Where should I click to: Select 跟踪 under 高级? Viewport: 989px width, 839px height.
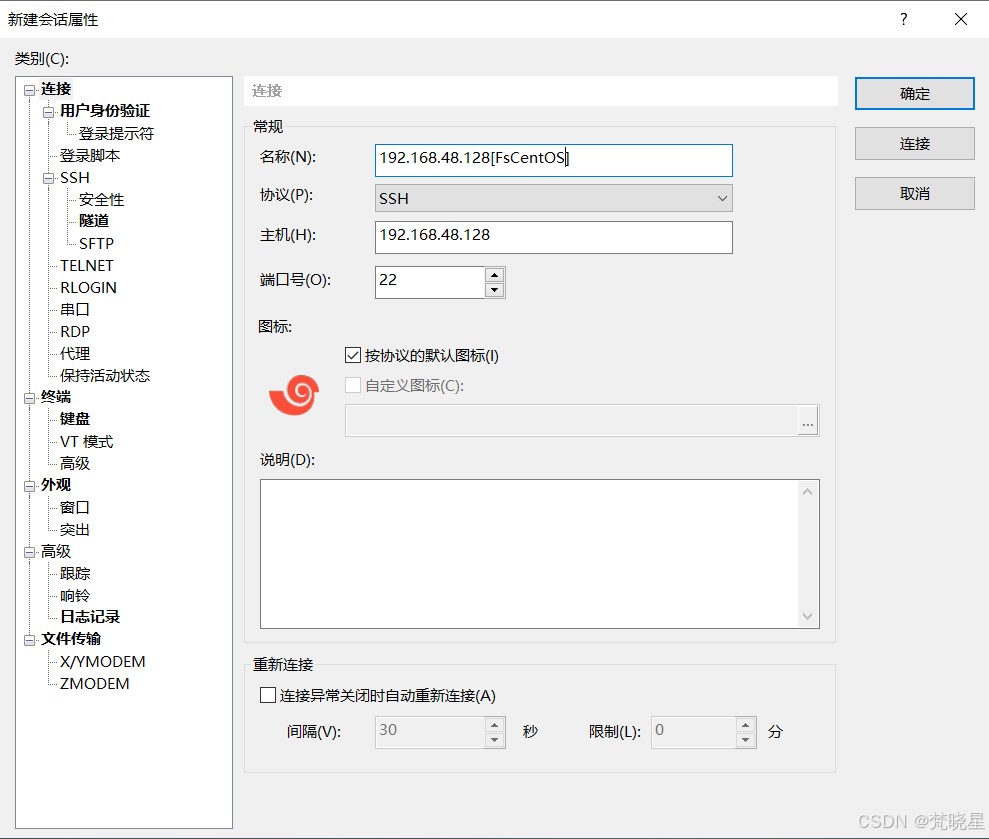[x=74, y=573]
